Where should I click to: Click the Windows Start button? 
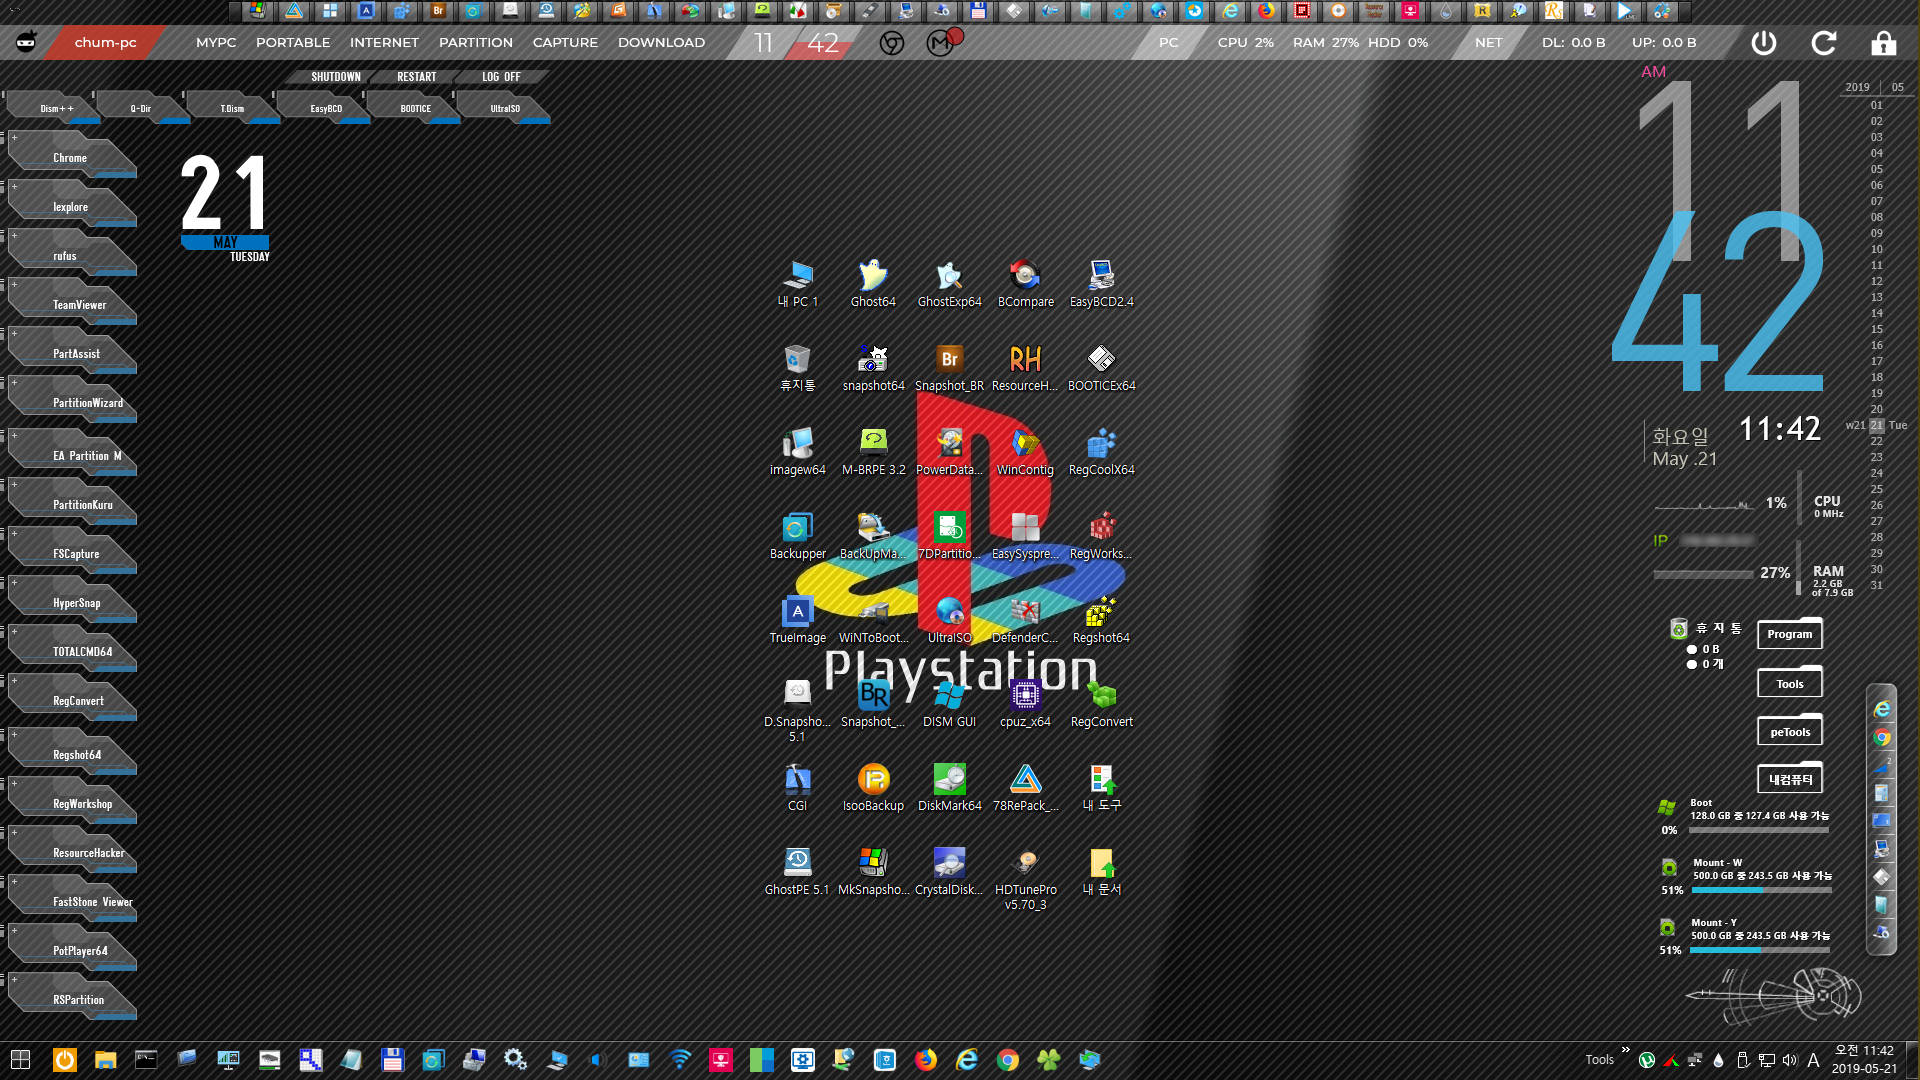point(20,1059)
